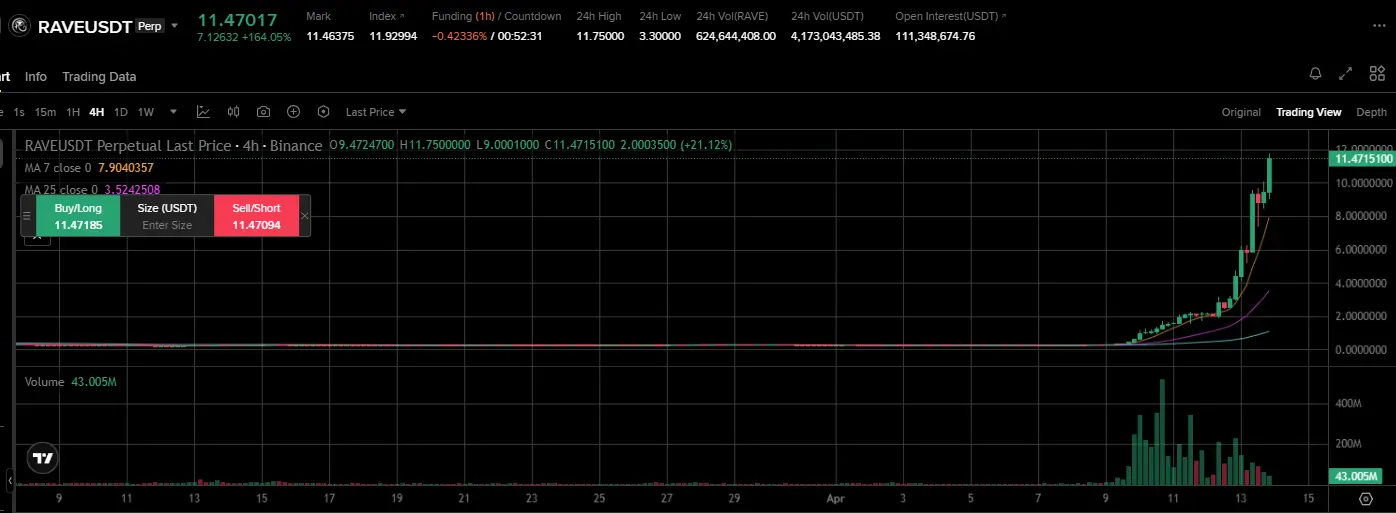The height and width of the screenshot is (513, 1396).
Task: Click the Index price 11.92994
Action: [393, 36]
